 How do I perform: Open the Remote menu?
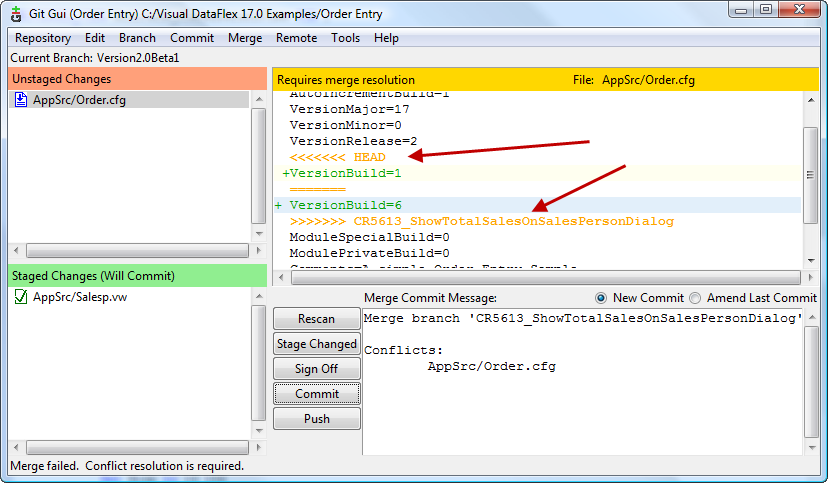click(x=296, y=38)
